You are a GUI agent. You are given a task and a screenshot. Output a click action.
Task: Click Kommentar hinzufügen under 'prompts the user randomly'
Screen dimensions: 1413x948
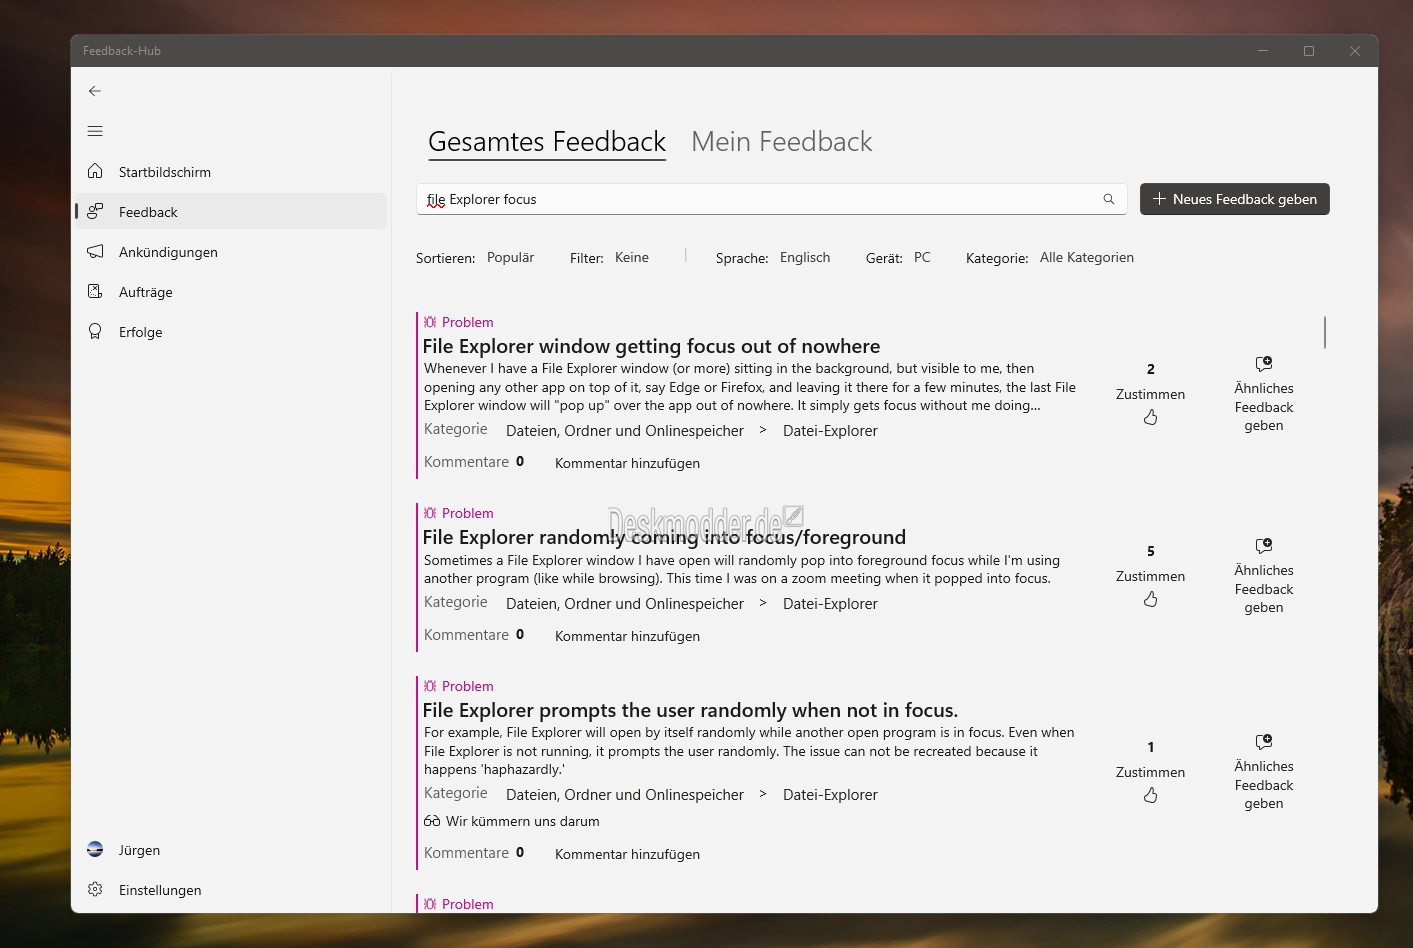click(x=627, y=854)
